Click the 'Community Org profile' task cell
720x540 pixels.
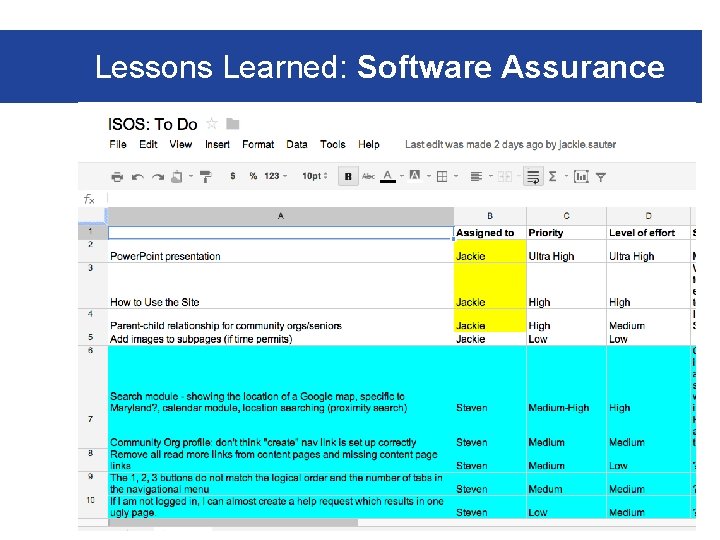click(x=281, y=432)
